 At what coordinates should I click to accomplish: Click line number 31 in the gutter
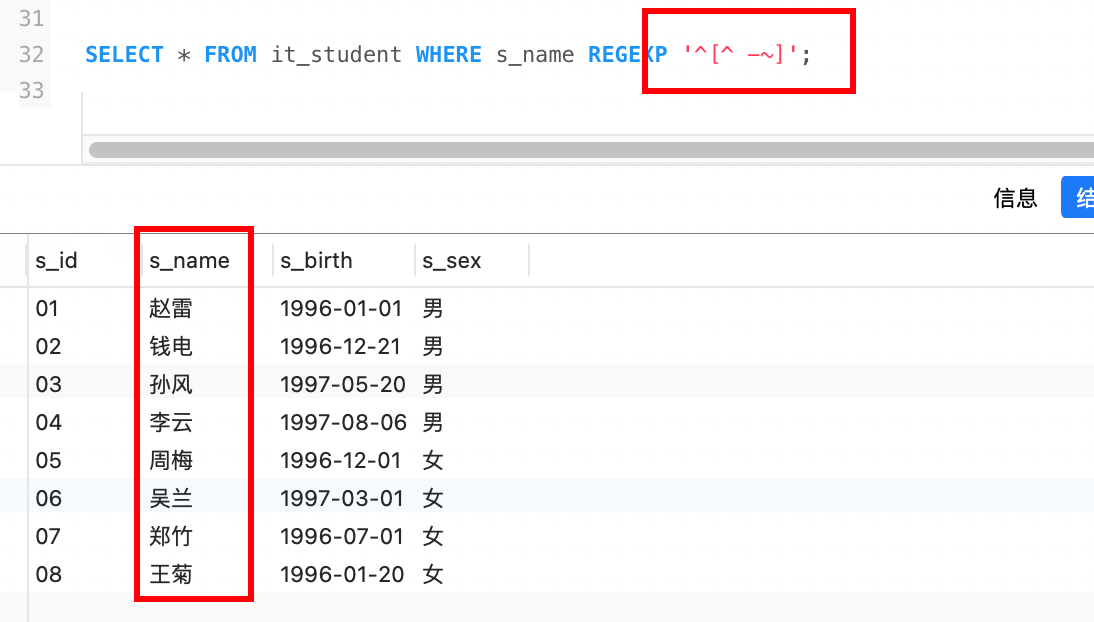tap(32, 18)
